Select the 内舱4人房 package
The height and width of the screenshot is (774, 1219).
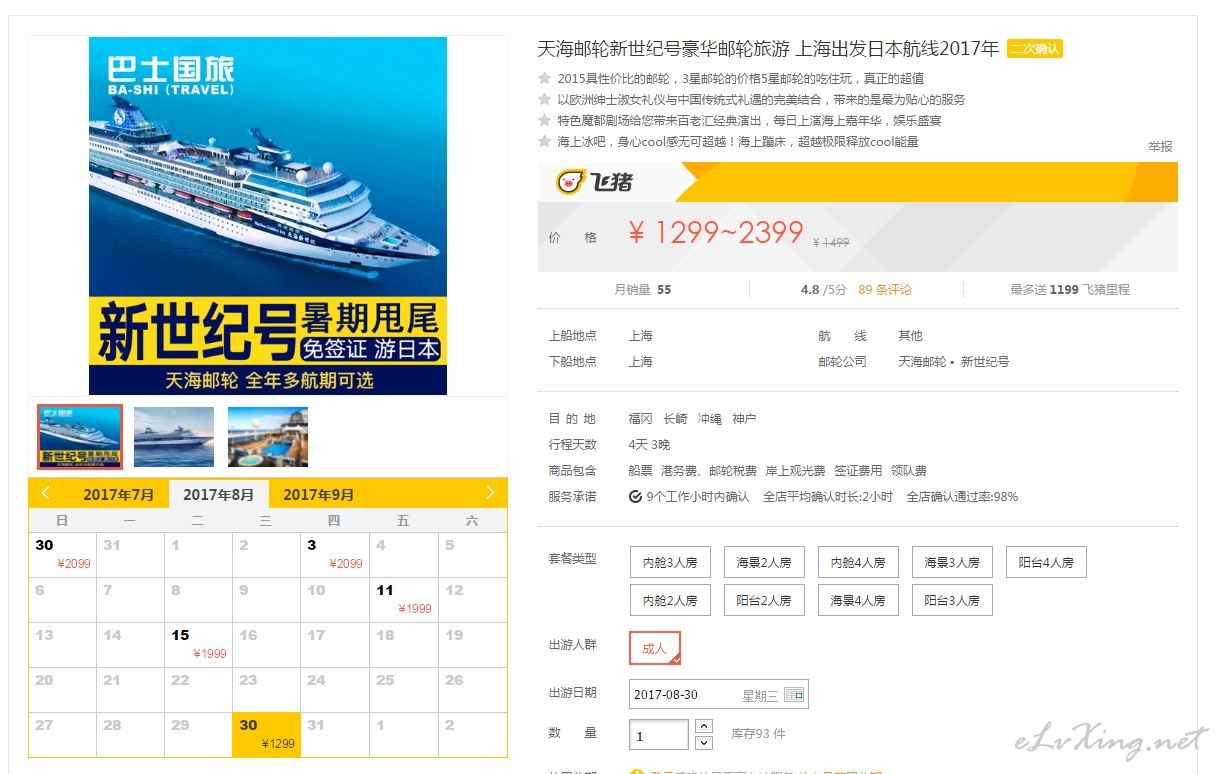click(858, 562)
